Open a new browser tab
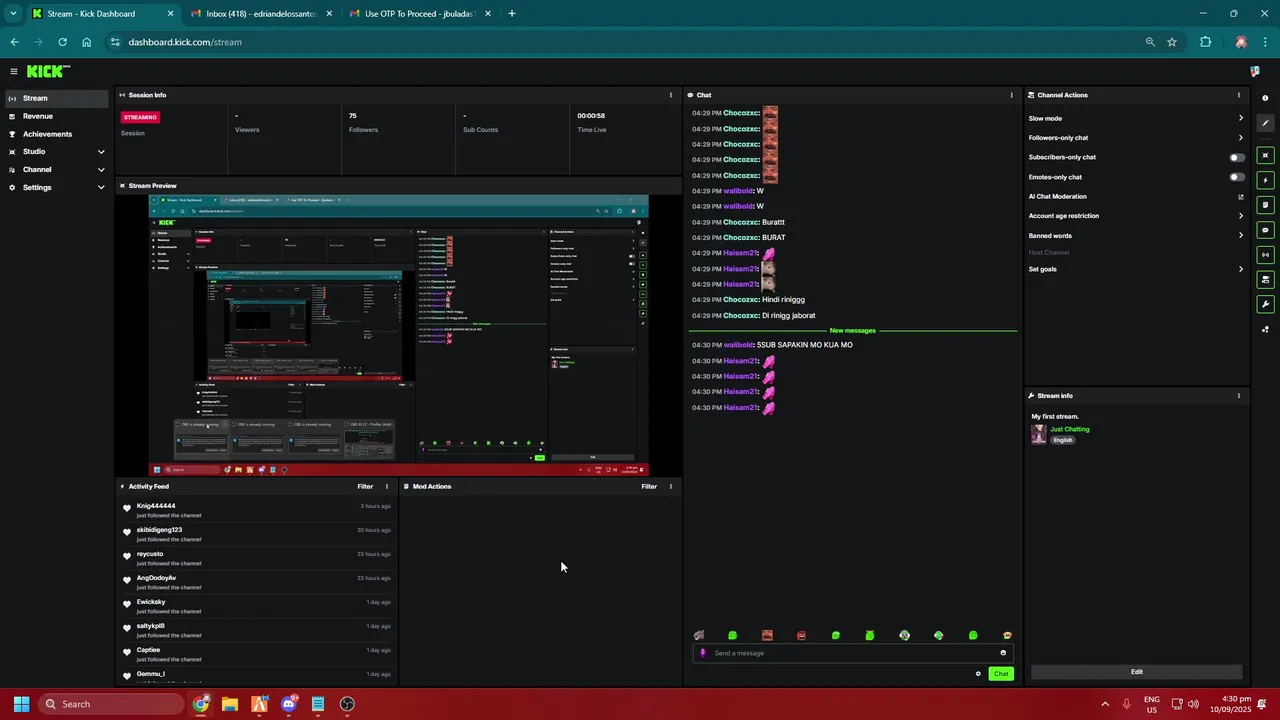The image size is (1280, 720). 512,14
